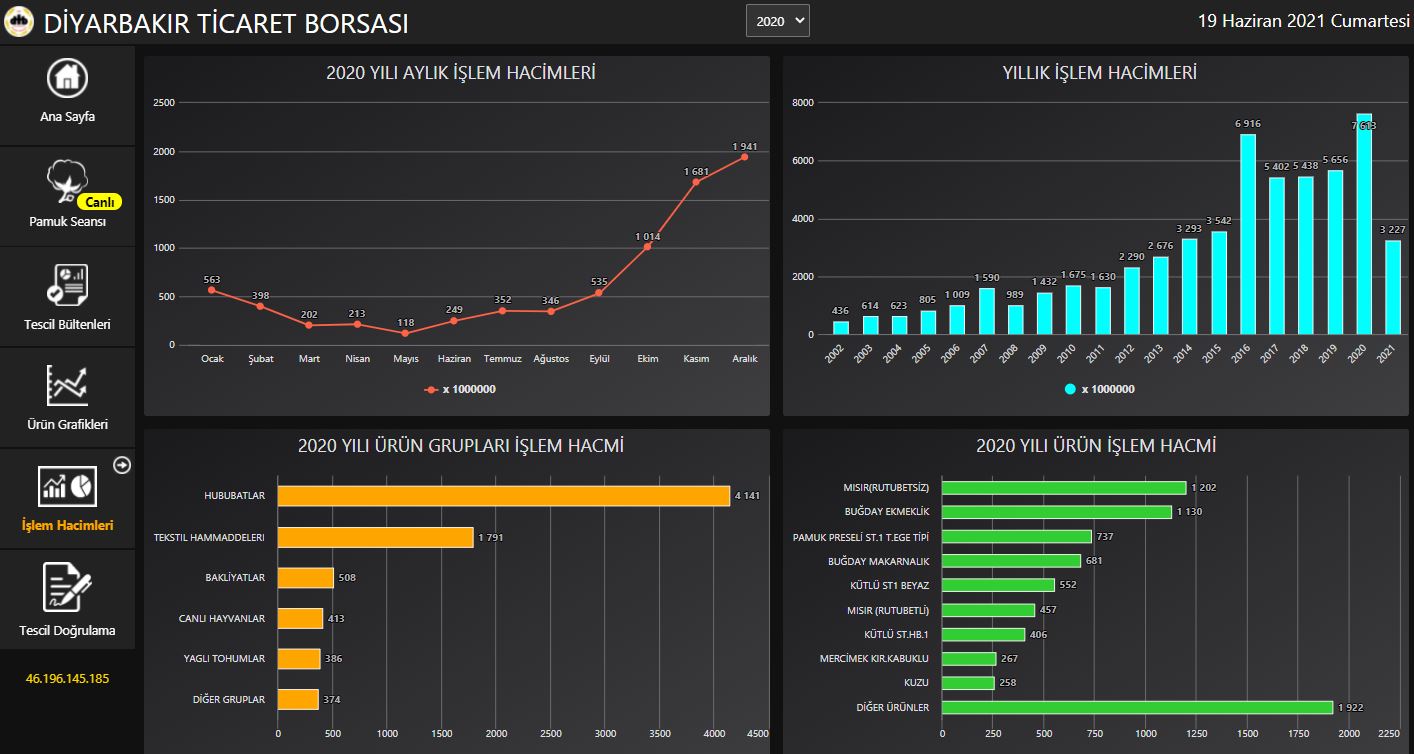Click the Ürün Grafikleri line chart icon
1414x754 pixels.
click(x=67, y=386)
